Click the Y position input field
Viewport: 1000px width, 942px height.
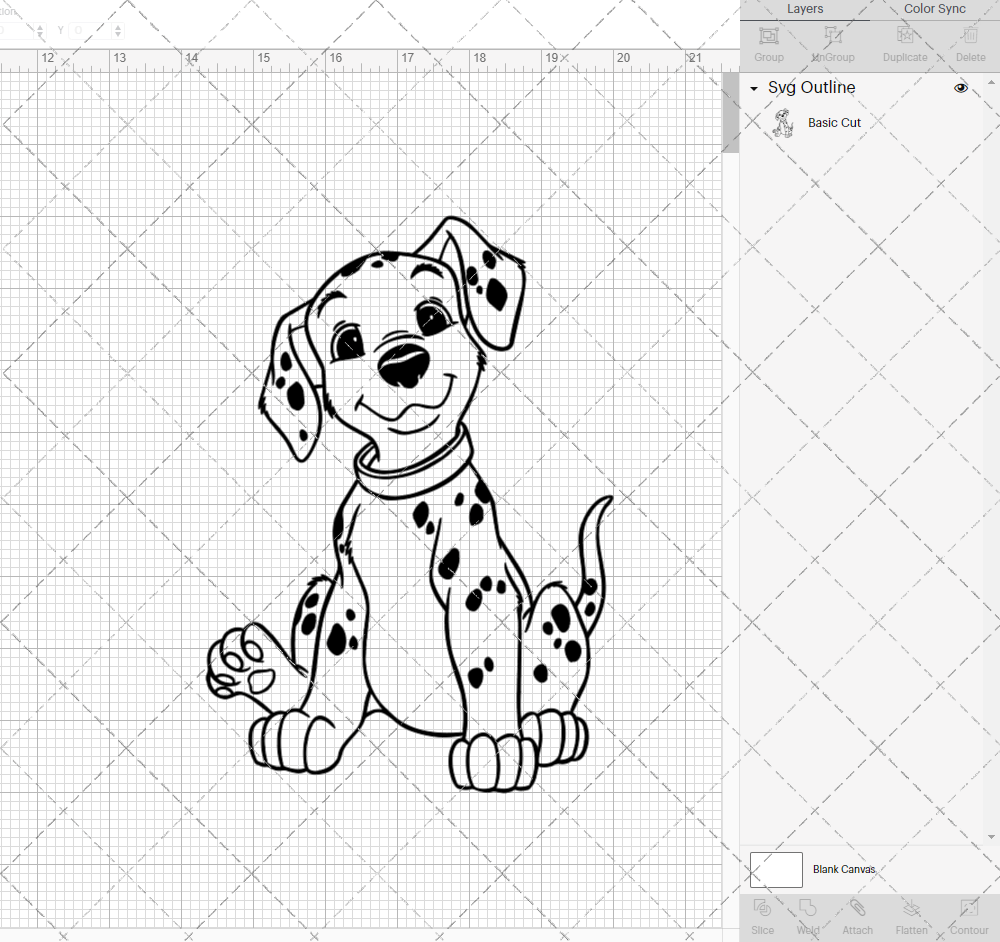[x=91, y=30]
